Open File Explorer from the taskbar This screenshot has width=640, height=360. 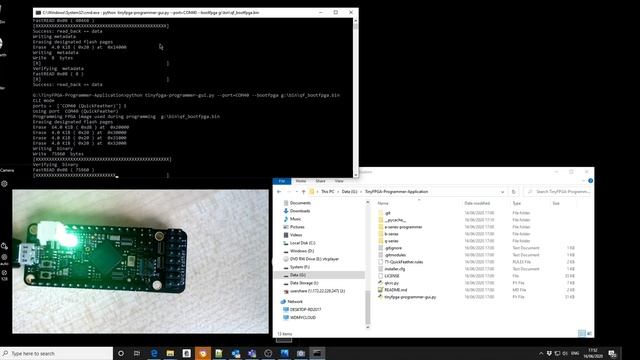[x=170, y=353]
